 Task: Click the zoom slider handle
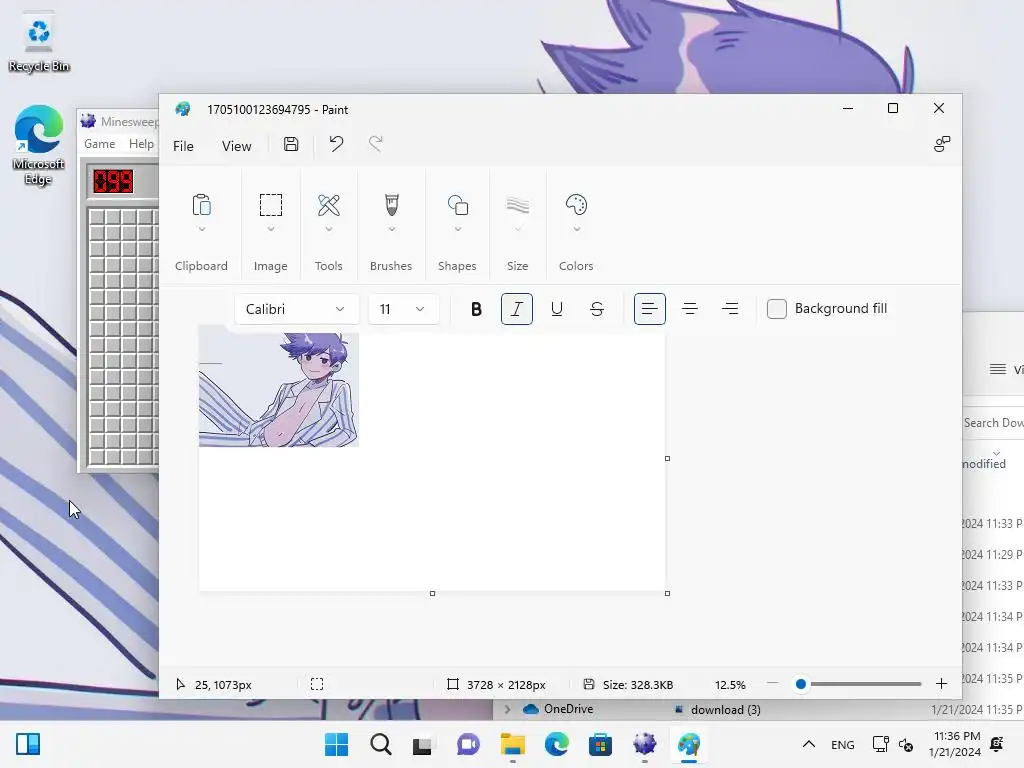(801, 684)
